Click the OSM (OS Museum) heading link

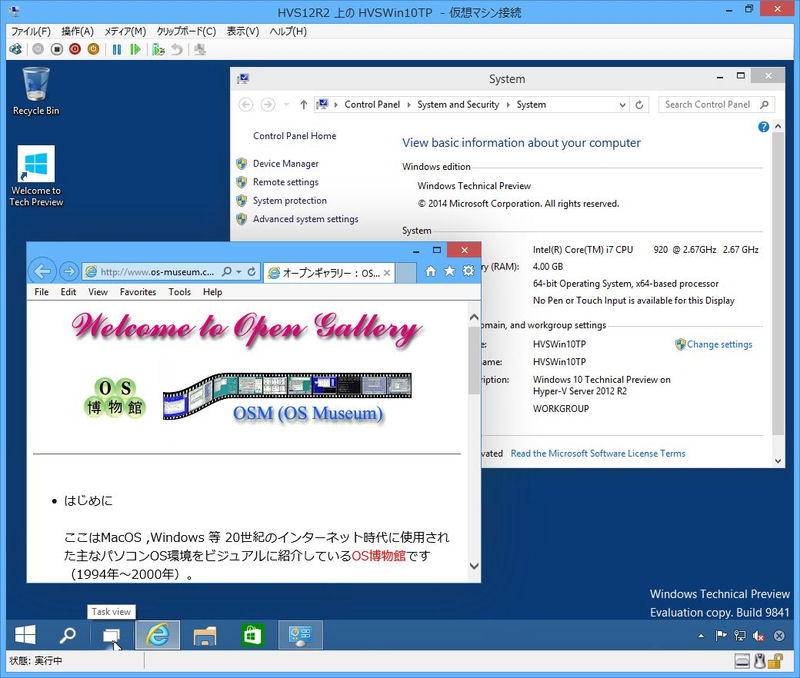tap(308, 413)
